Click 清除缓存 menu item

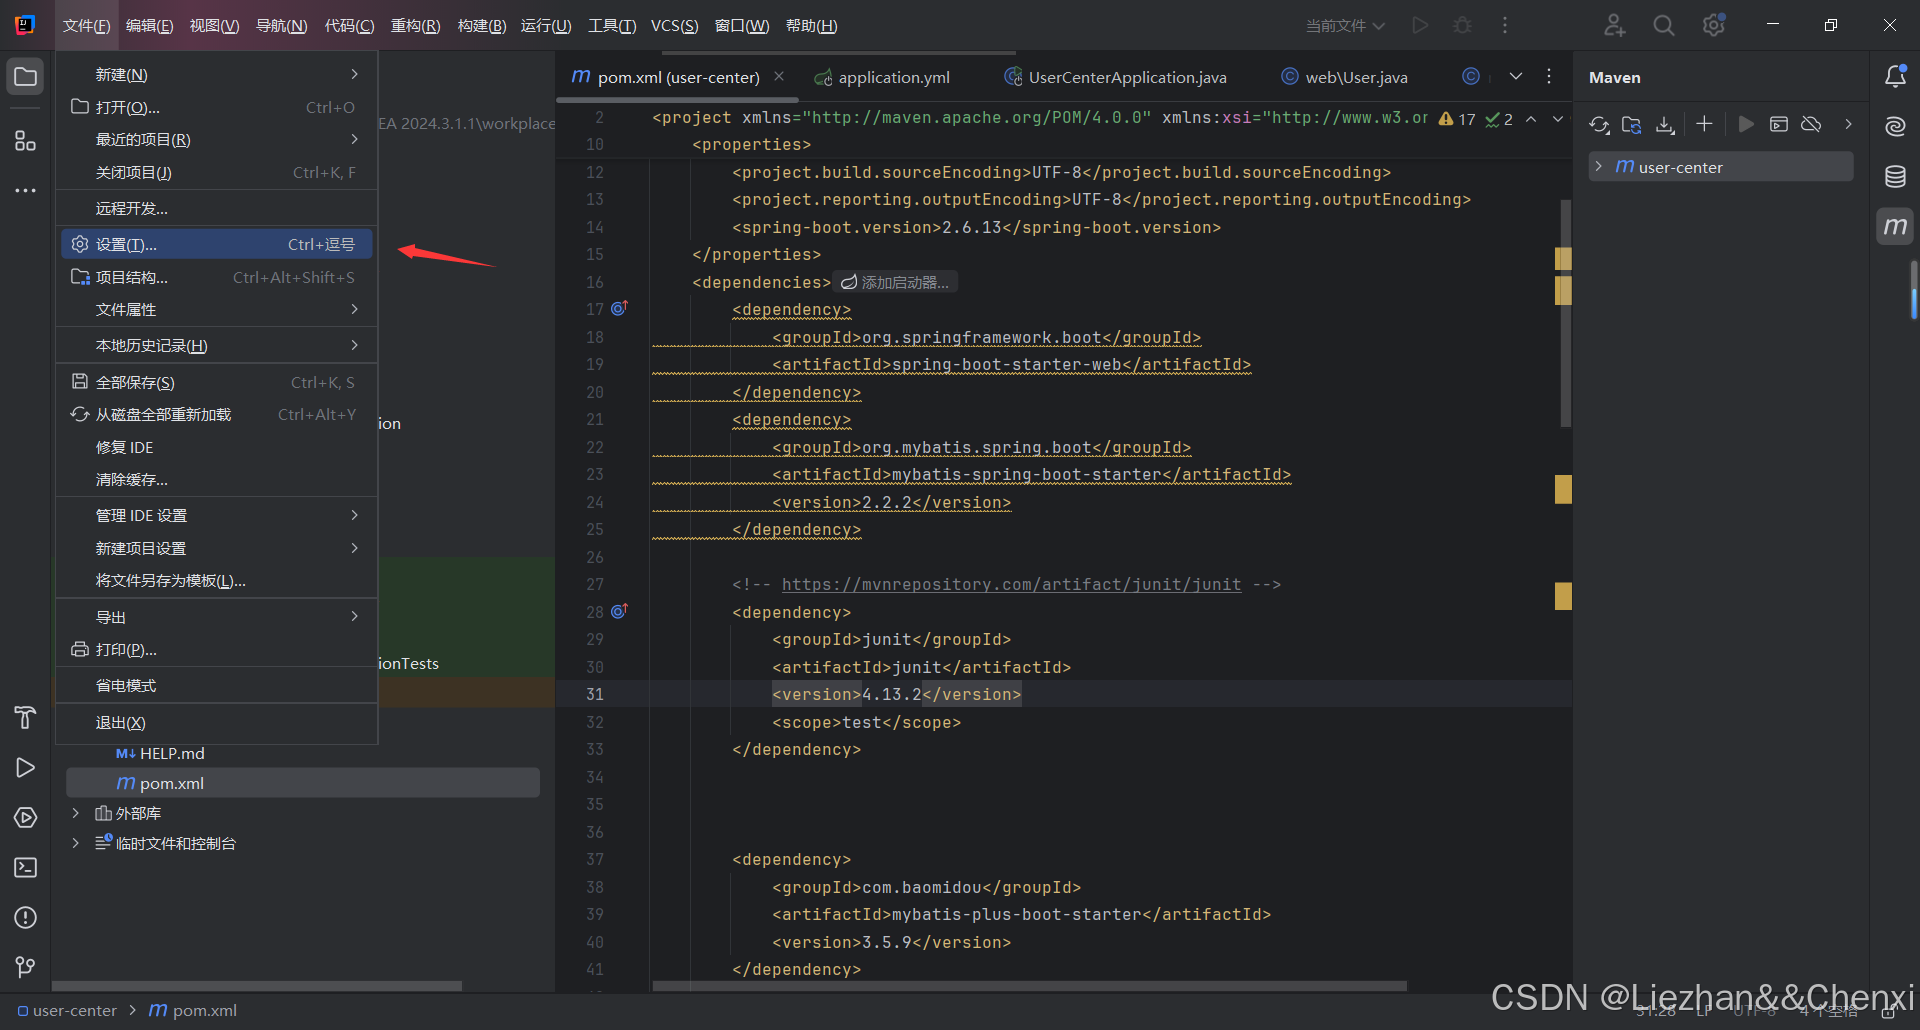coord(217,480)
